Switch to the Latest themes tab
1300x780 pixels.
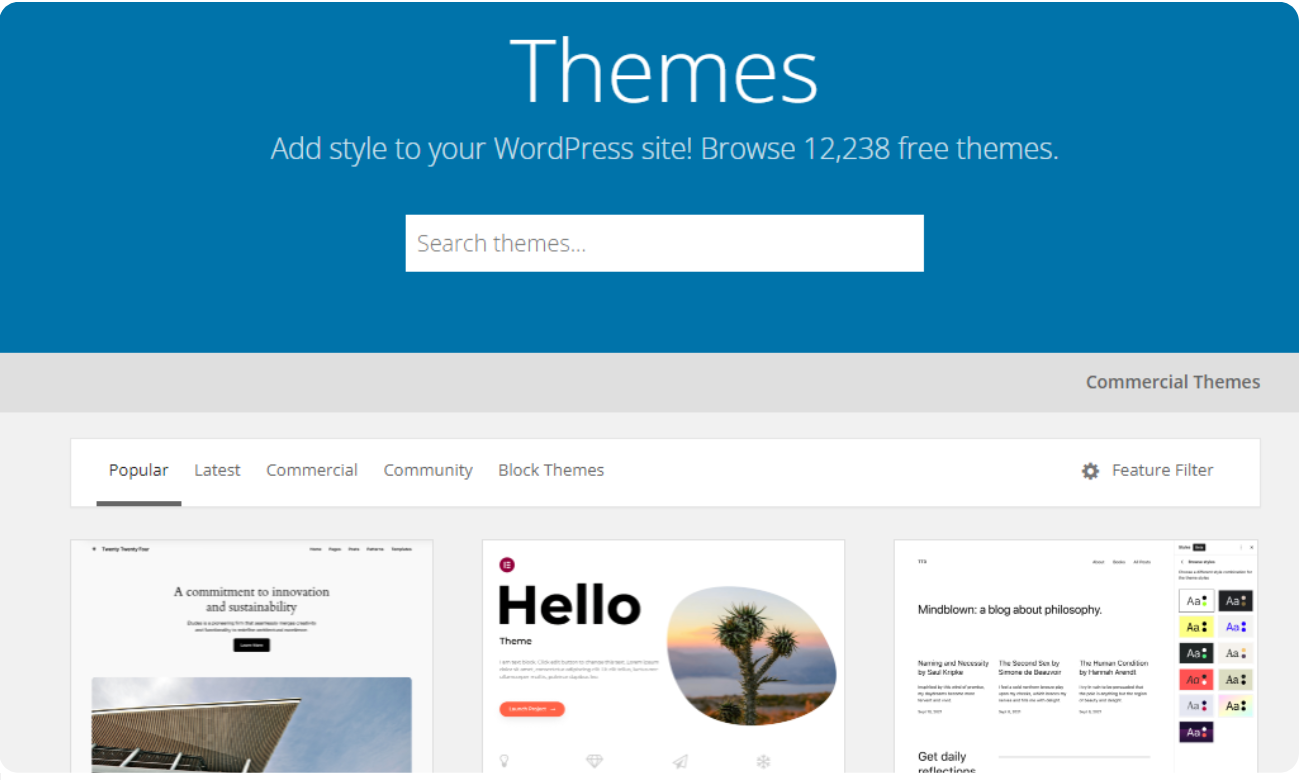(x=217, y=470)
